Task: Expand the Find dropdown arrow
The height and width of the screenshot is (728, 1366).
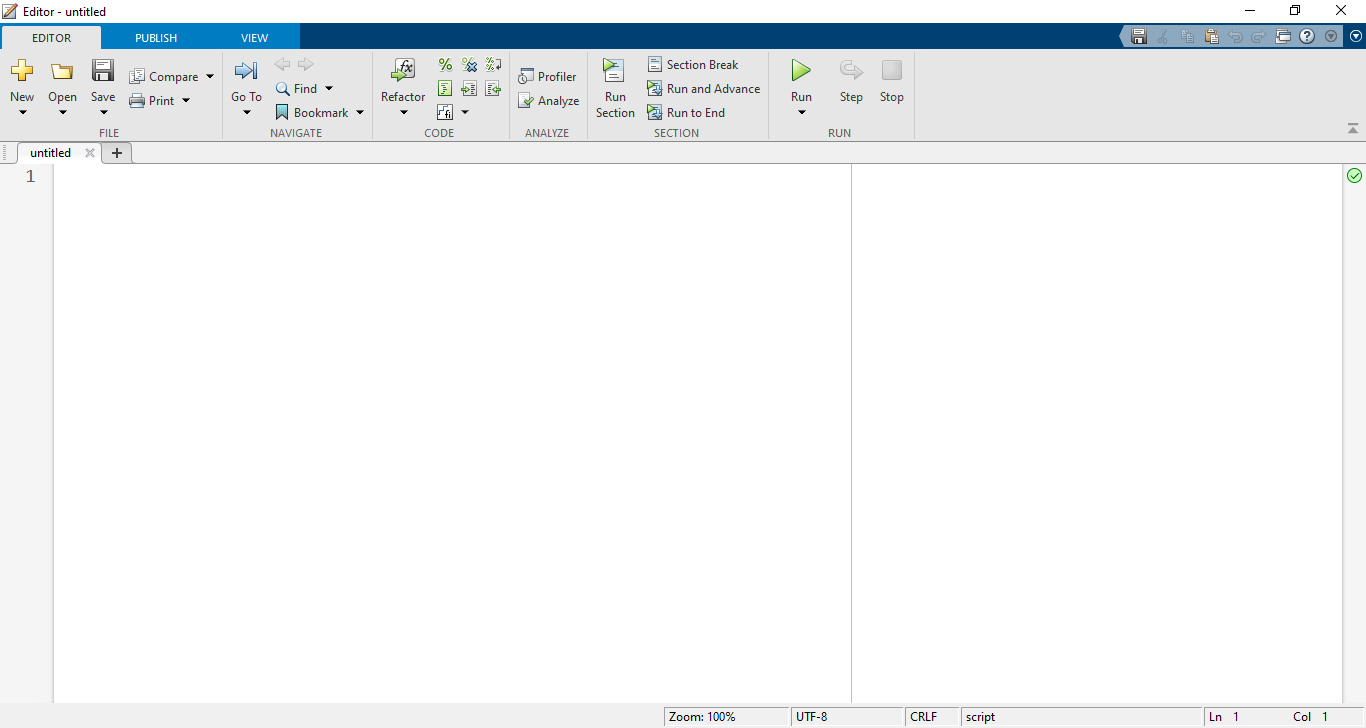Action: [329, 89]
